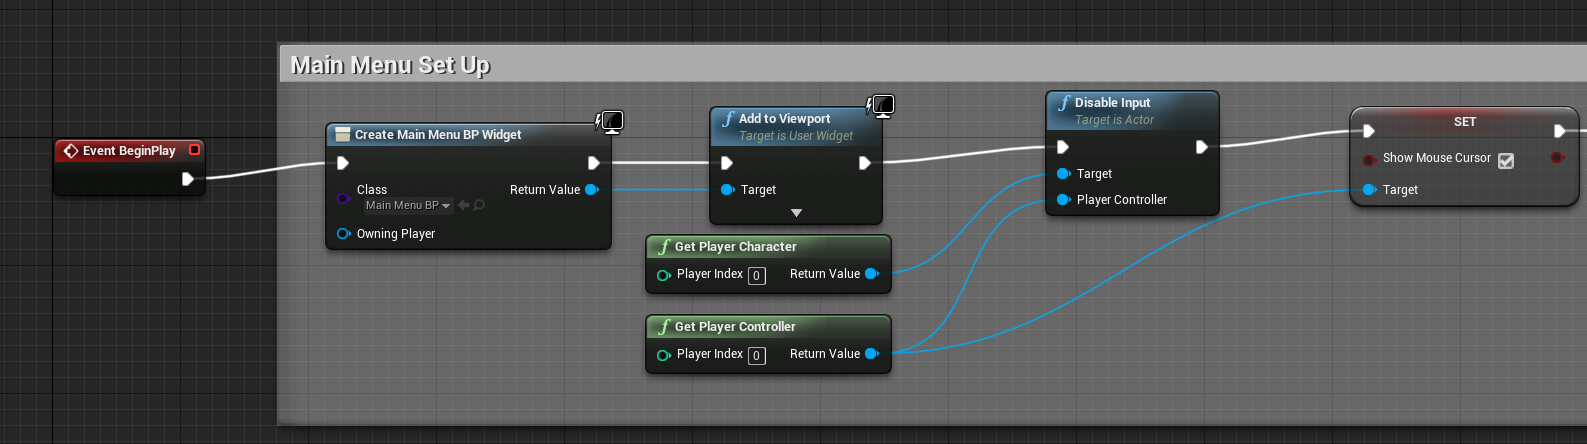Expand the Add to Viewport advanced pins arrow

coord(796,213)
